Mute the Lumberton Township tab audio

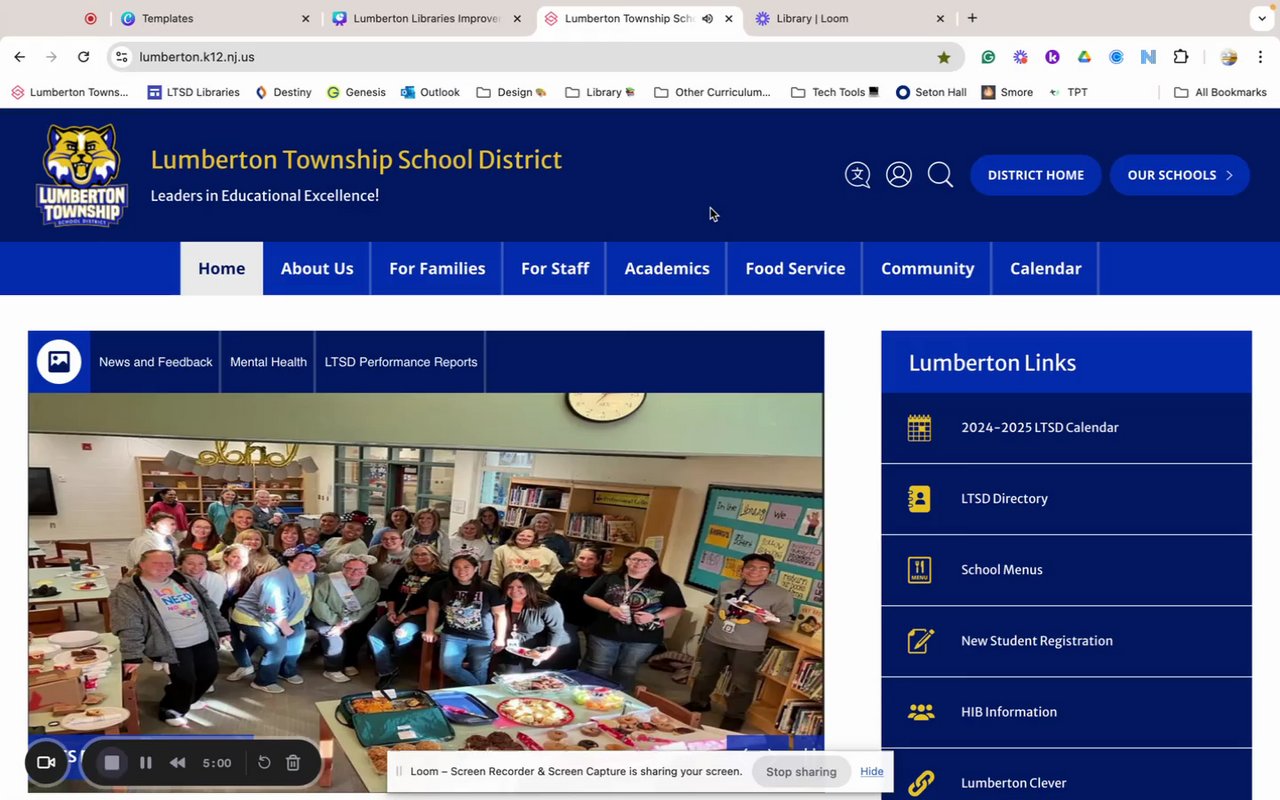click(707, 18)
